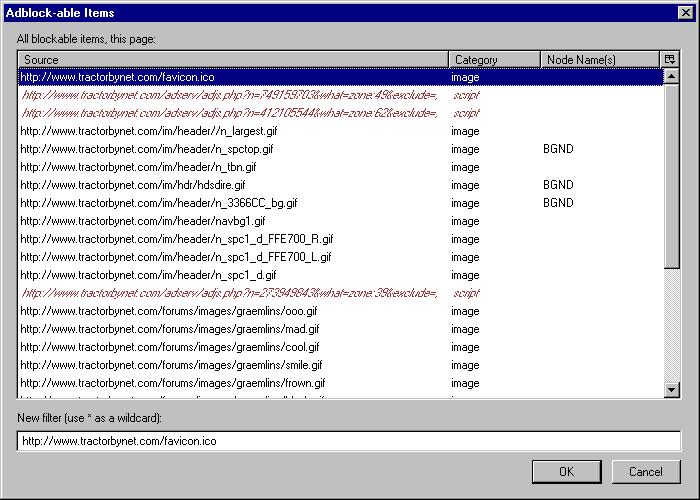The width and height of the screenshot is (700, 500).
Task: Select the n_spctop.gif row
Action: (x=341, y=149)
